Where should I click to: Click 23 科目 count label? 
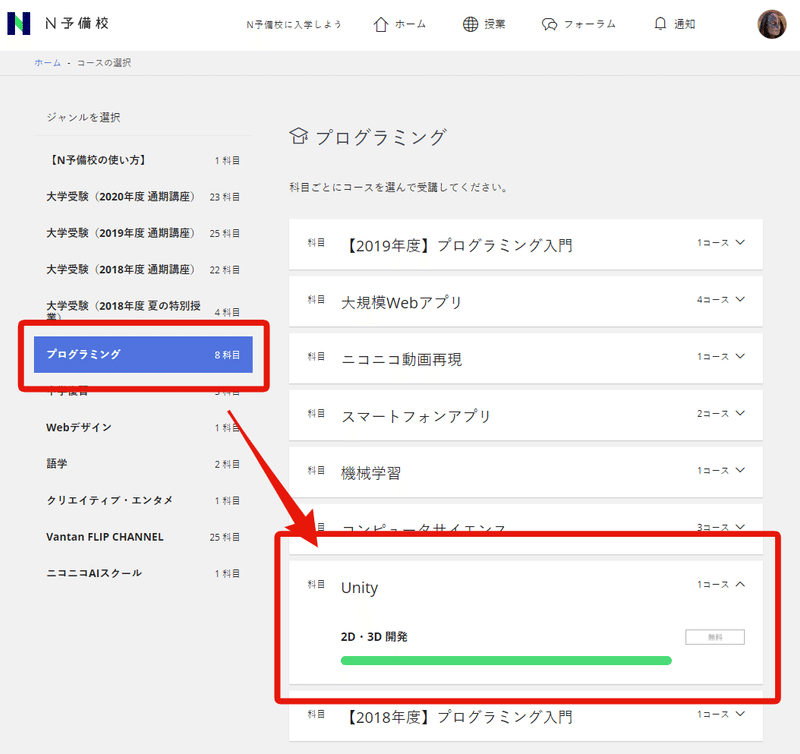(224, 197)
